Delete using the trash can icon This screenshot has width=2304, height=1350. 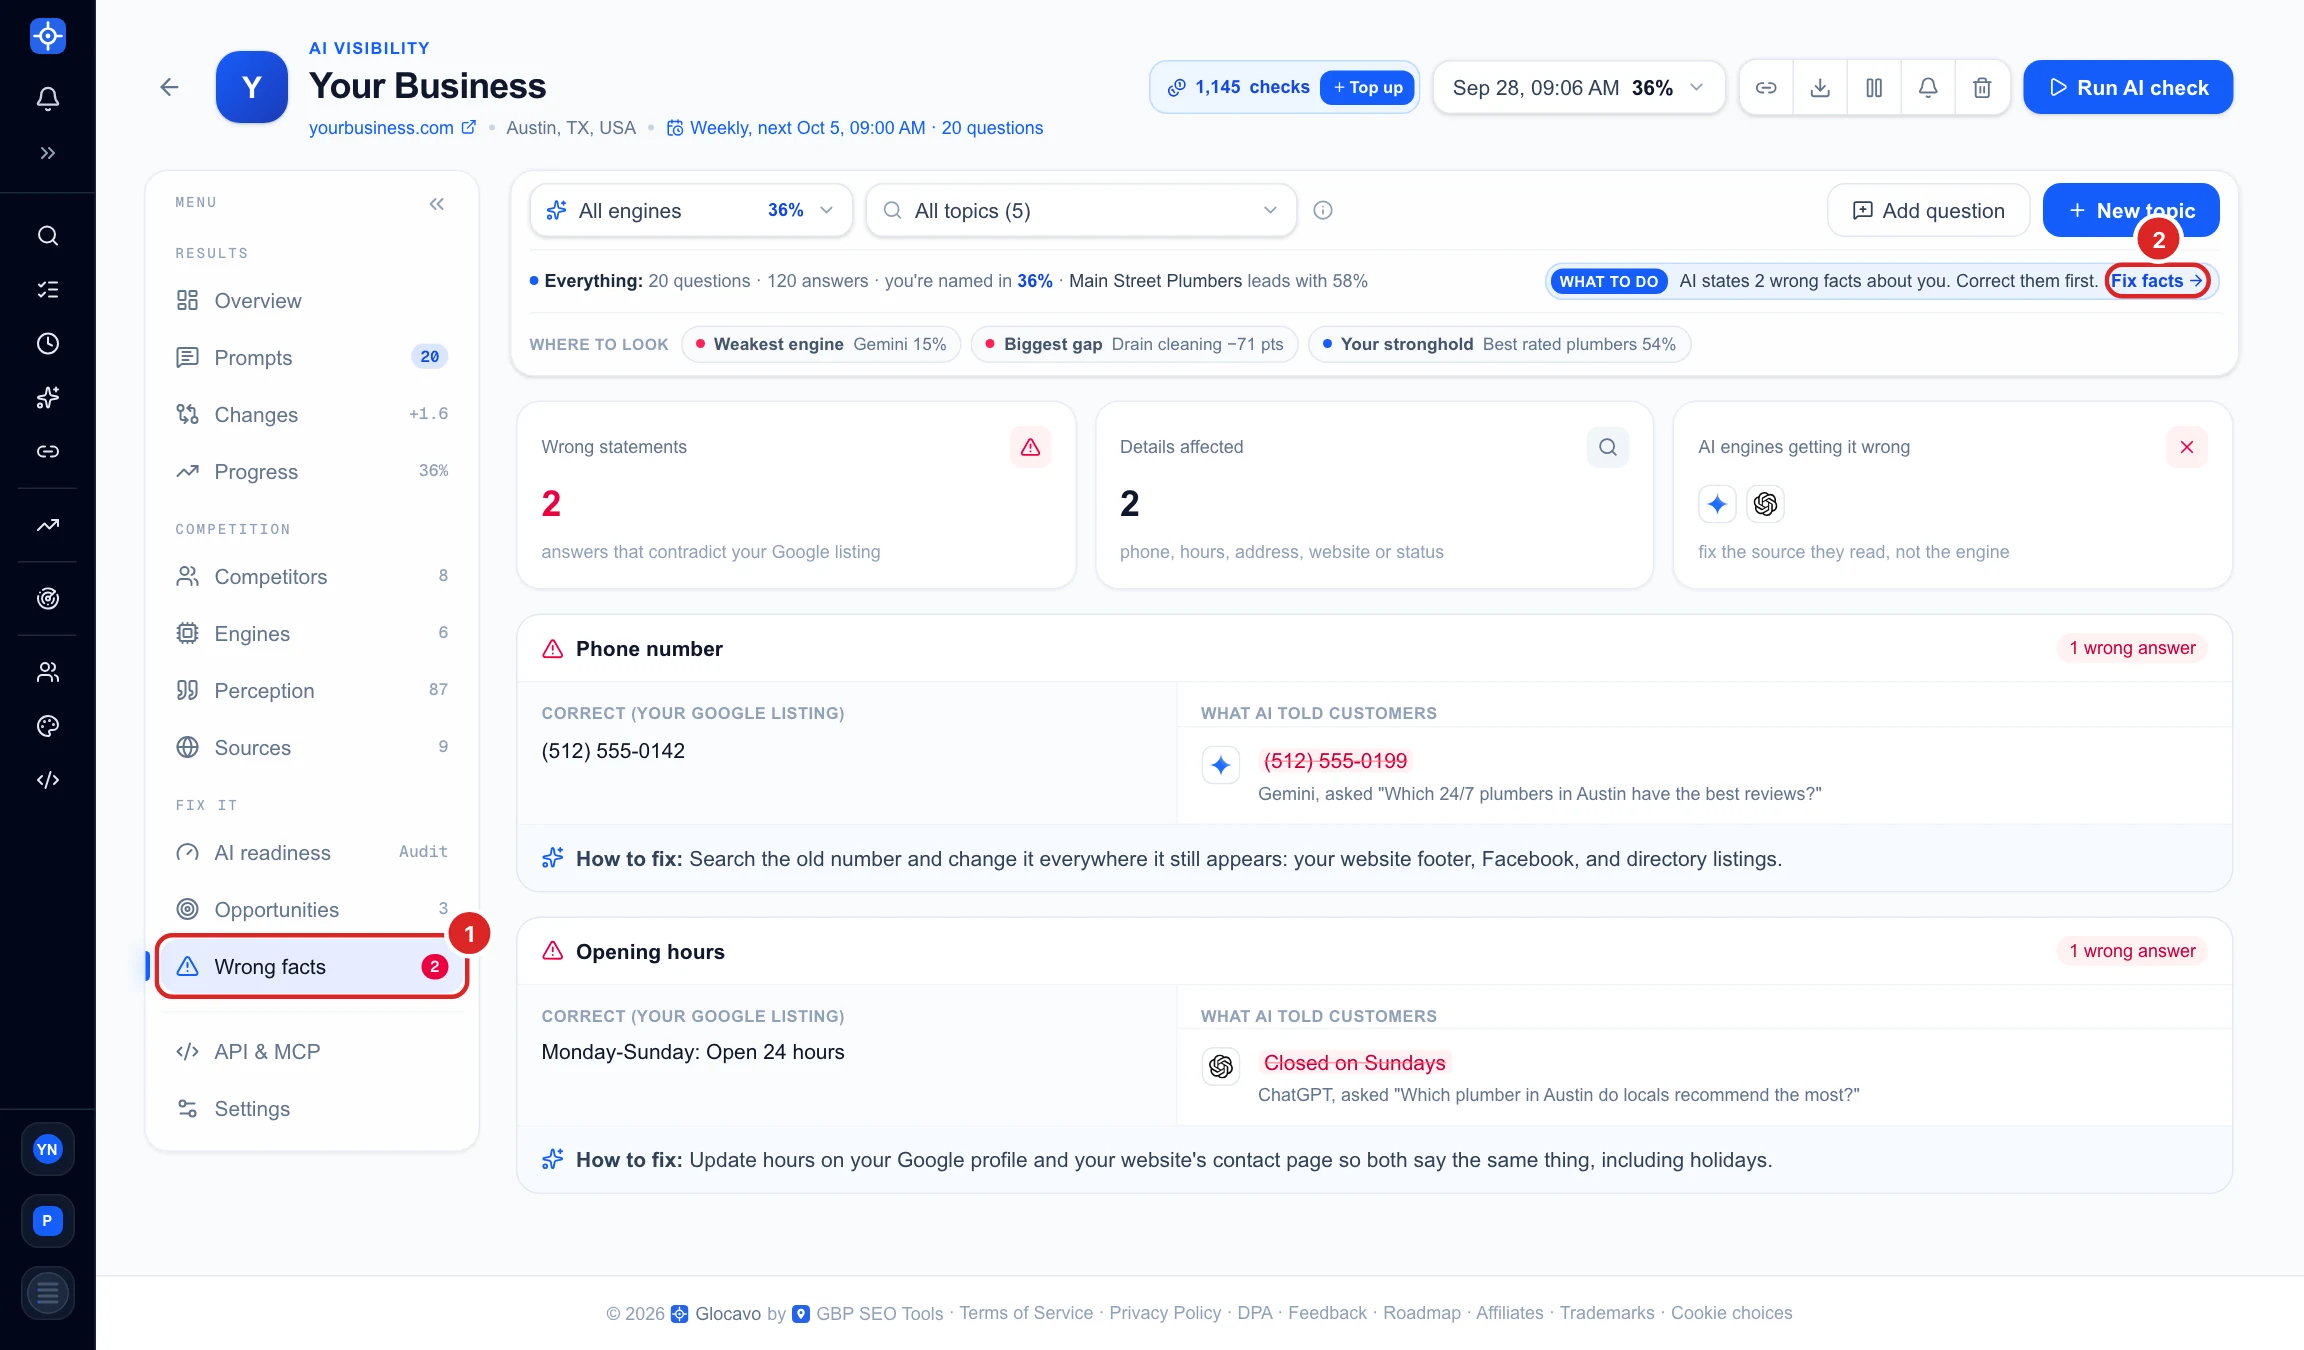[1982, 87]
